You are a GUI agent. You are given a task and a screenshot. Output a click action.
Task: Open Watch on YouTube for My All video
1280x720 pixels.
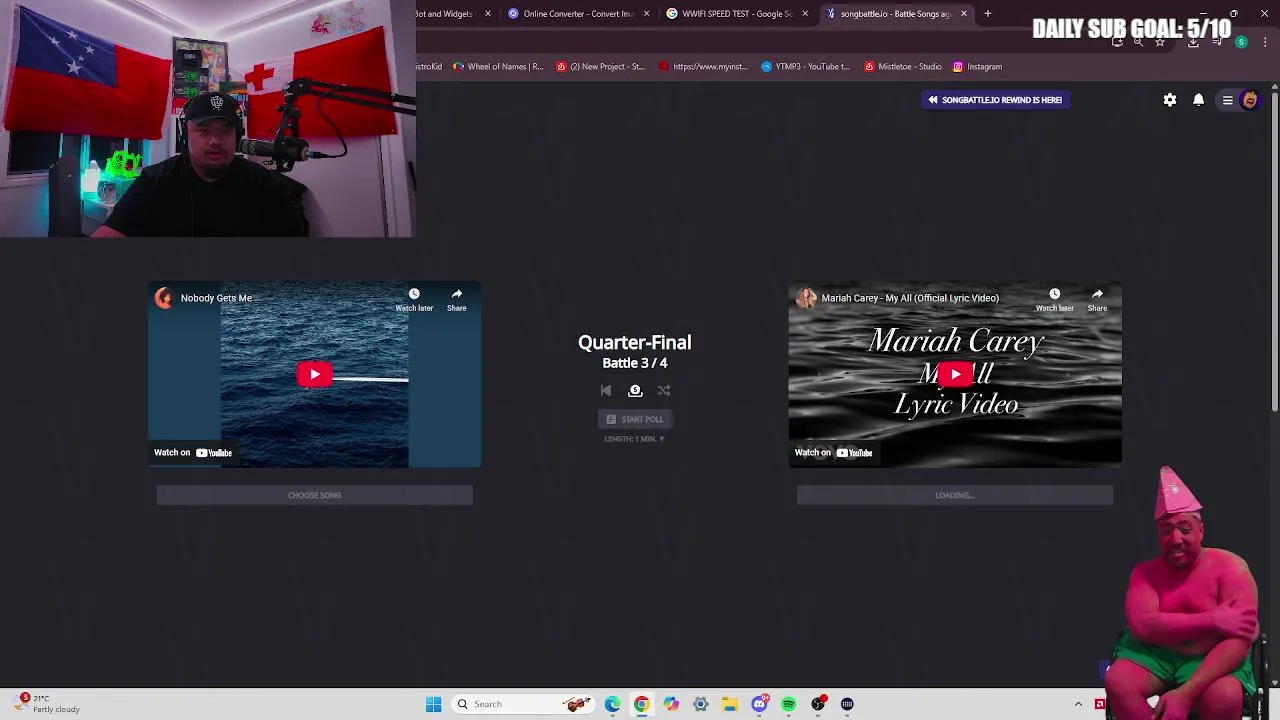tap(833, 453)
